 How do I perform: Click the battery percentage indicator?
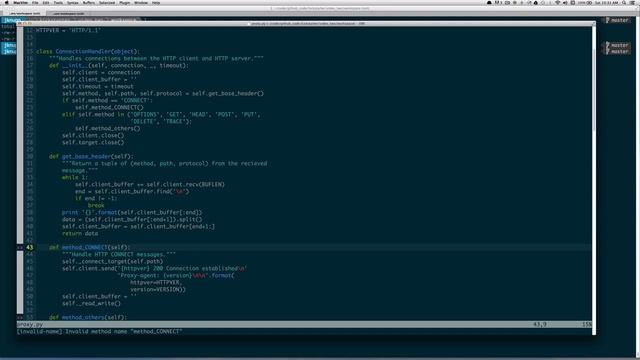click(584, 2)
